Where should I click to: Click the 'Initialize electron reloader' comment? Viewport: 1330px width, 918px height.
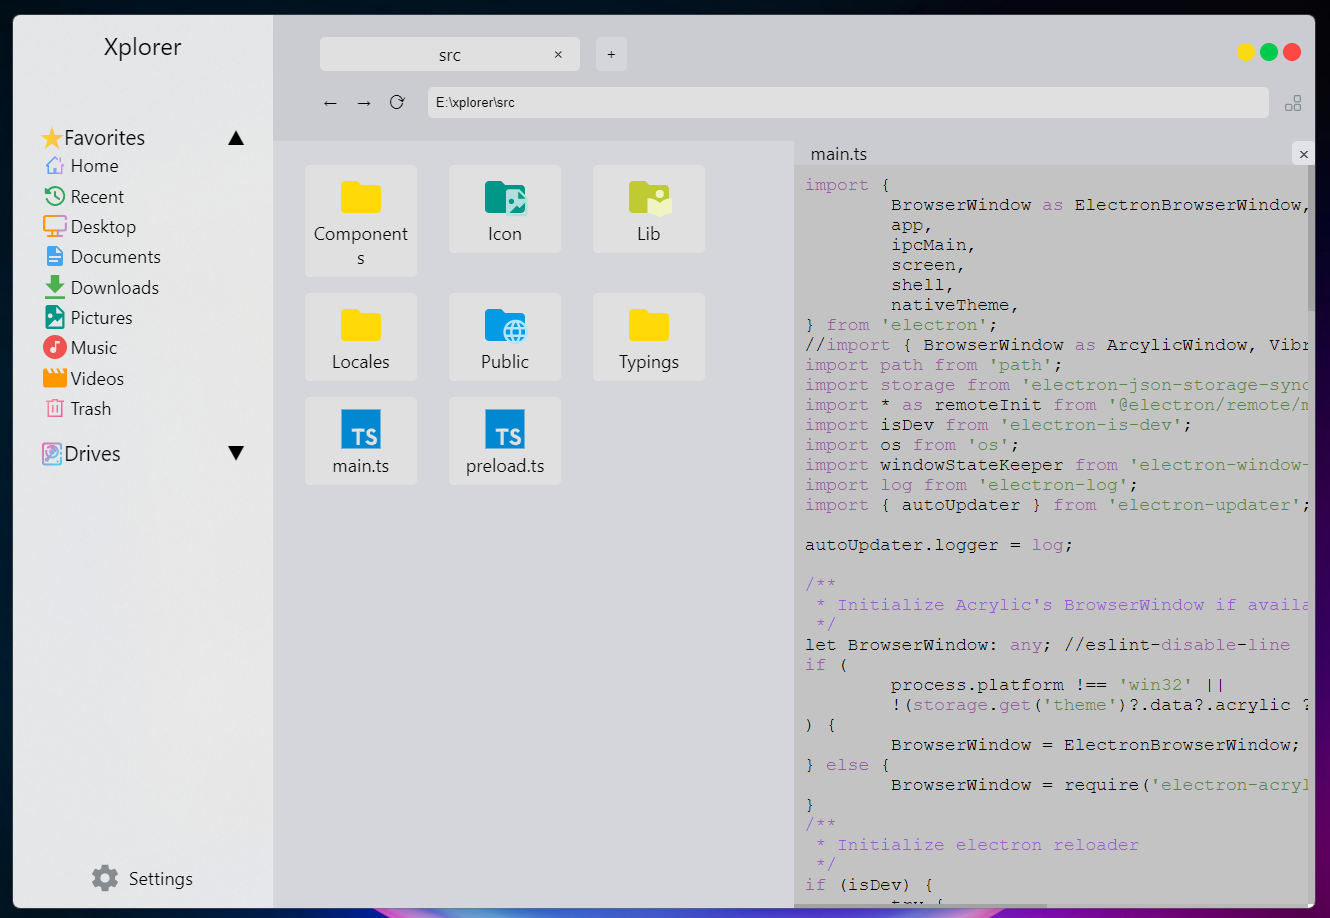[x=988, y=845]
